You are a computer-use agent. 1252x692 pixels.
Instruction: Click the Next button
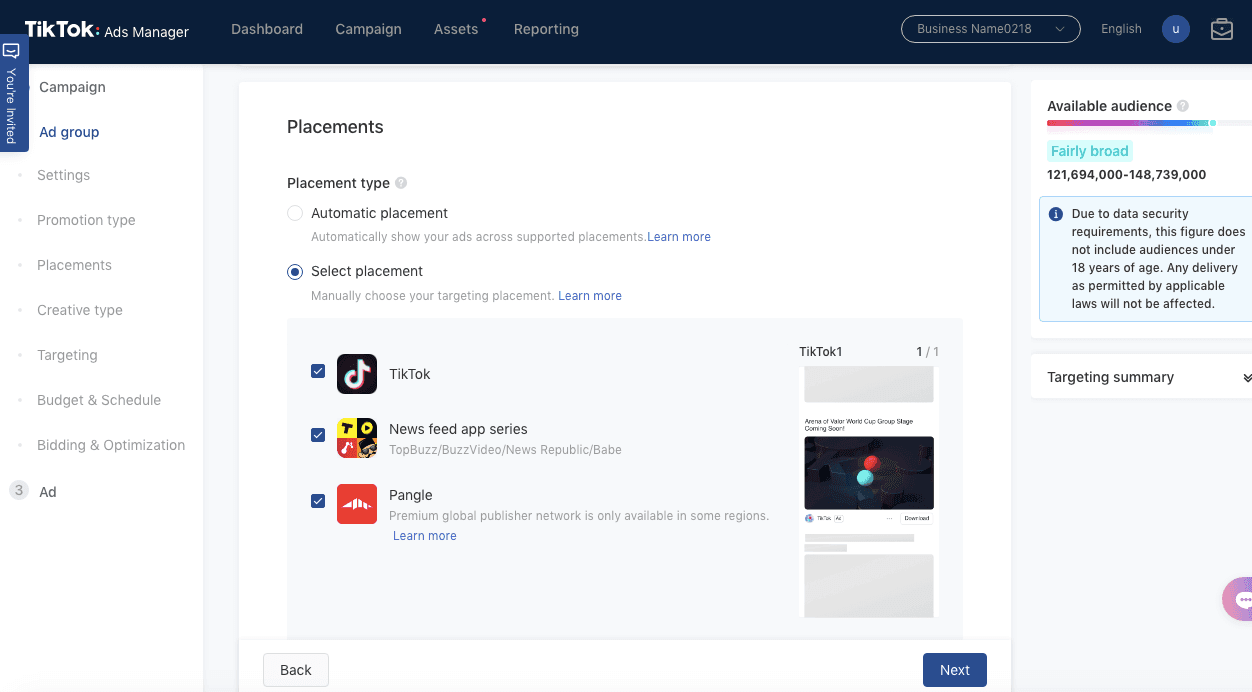(954, 670)
